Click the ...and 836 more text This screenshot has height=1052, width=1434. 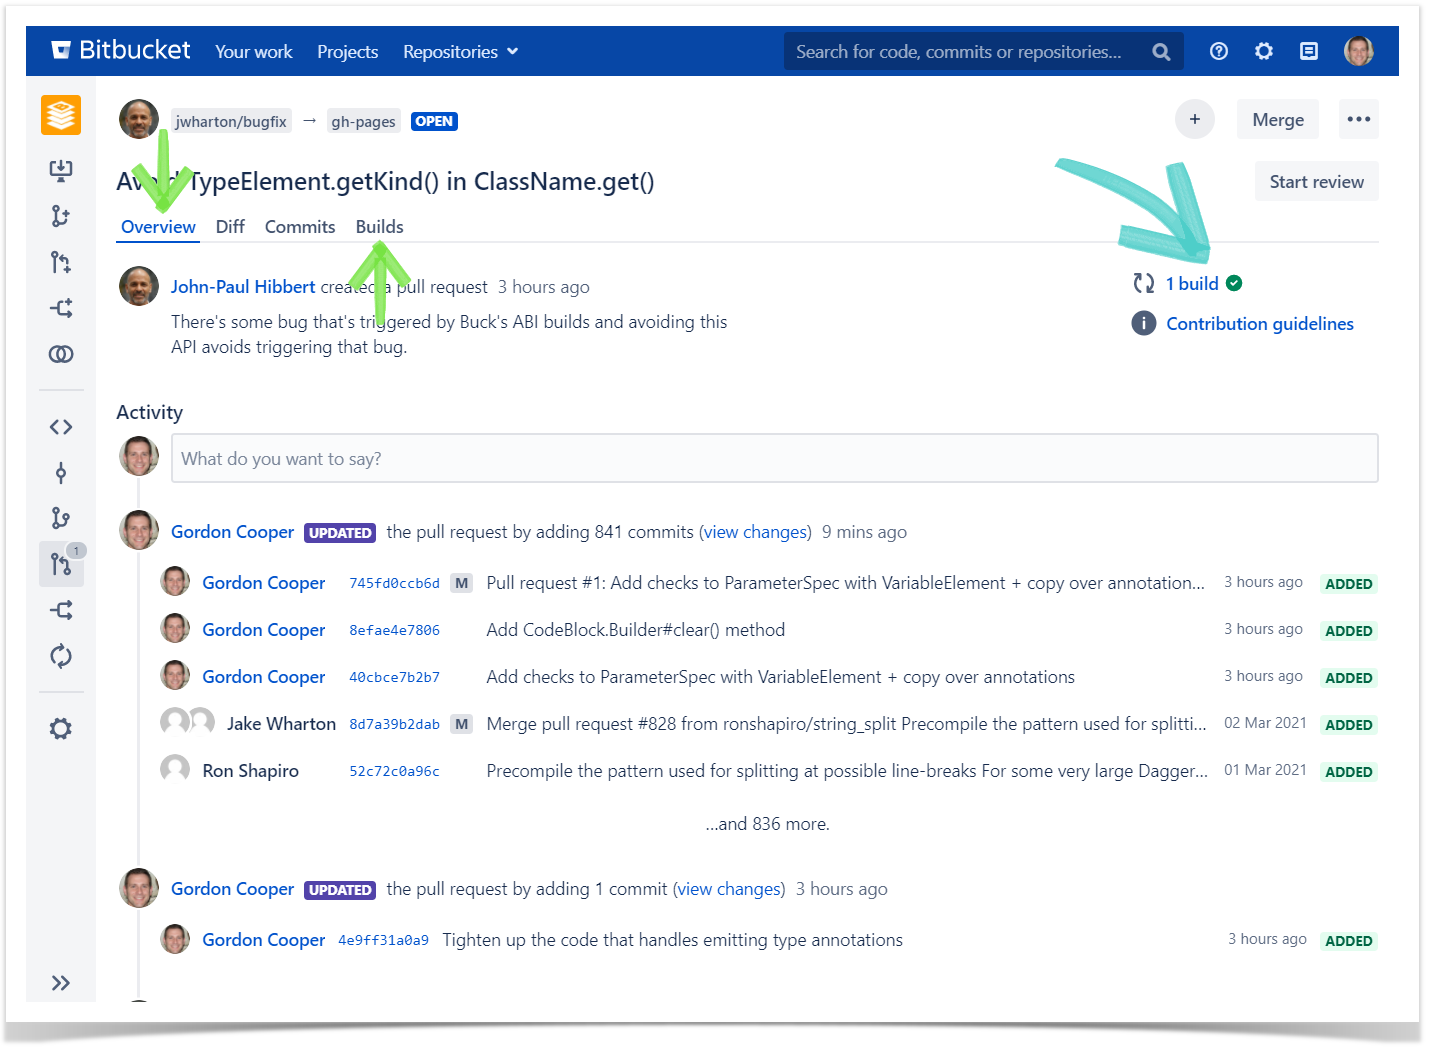767,824
